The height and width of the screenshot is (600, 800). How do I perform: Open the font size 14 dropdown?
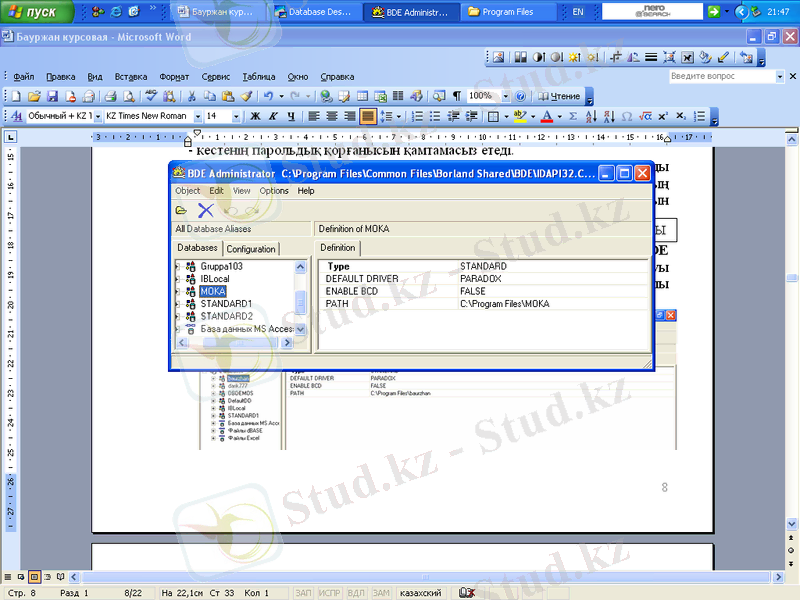click(x=236, y=116)
